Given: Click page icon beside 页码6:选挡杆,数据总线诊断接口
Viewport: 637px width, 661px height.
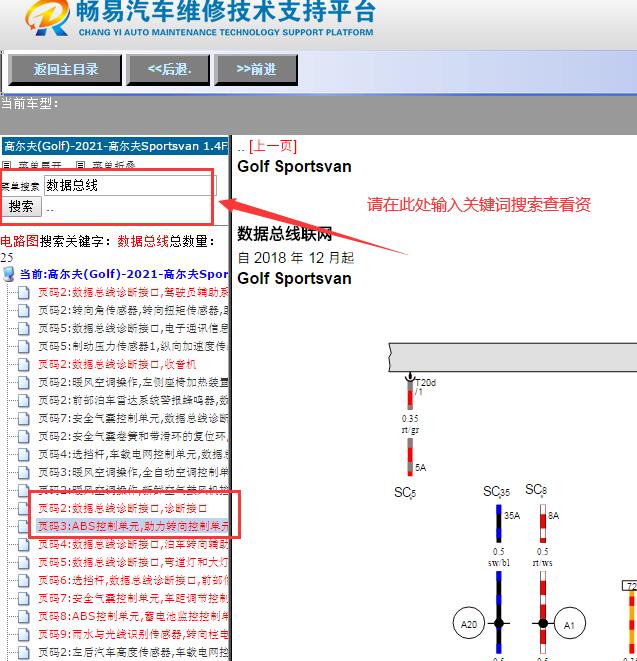Looking at the screenshot, I should click(24, 580).
